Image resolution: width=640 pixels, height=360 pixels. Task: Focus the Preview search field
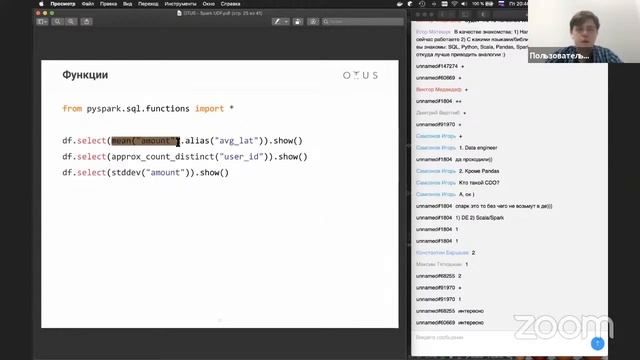(x=362, y=22)
